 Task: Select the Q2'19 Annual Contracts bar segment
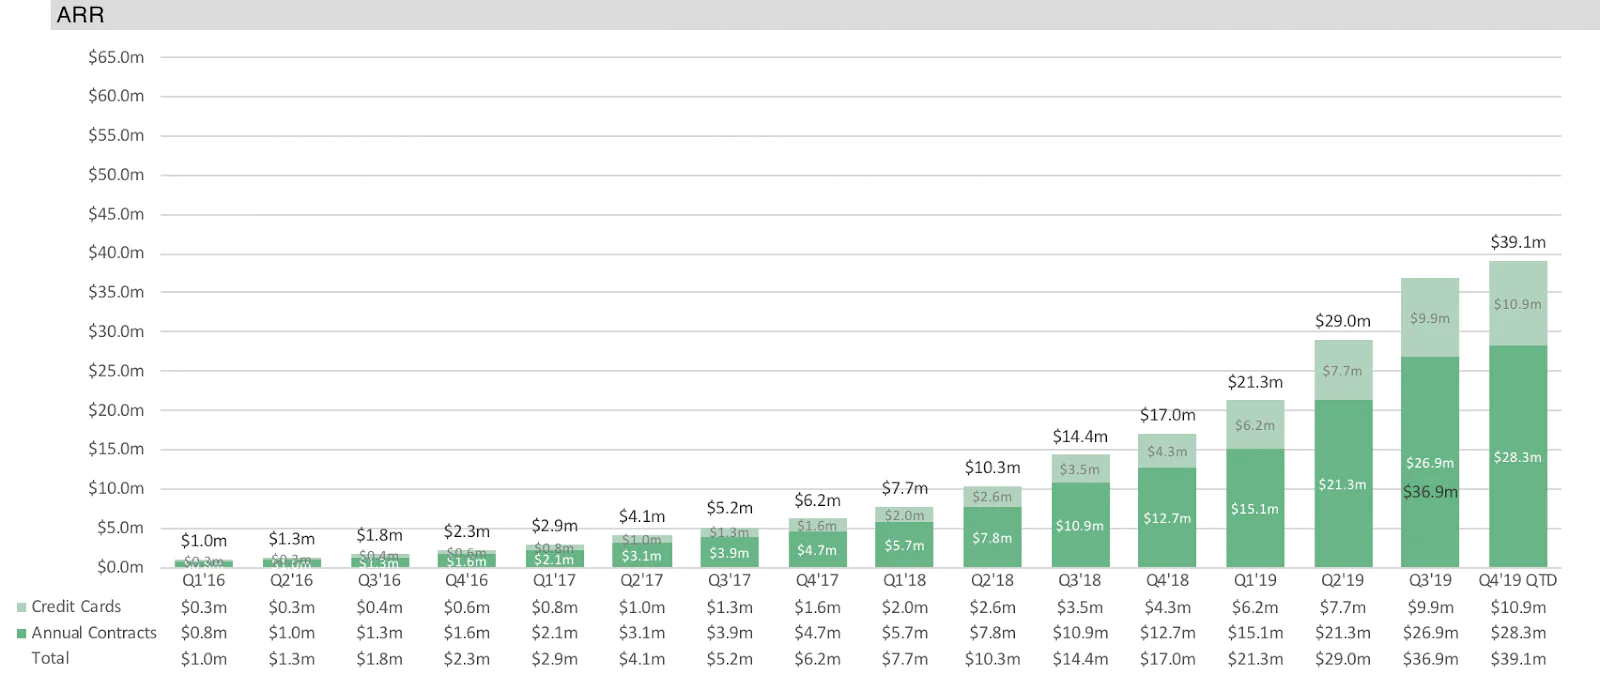(x=1342, y=483)
